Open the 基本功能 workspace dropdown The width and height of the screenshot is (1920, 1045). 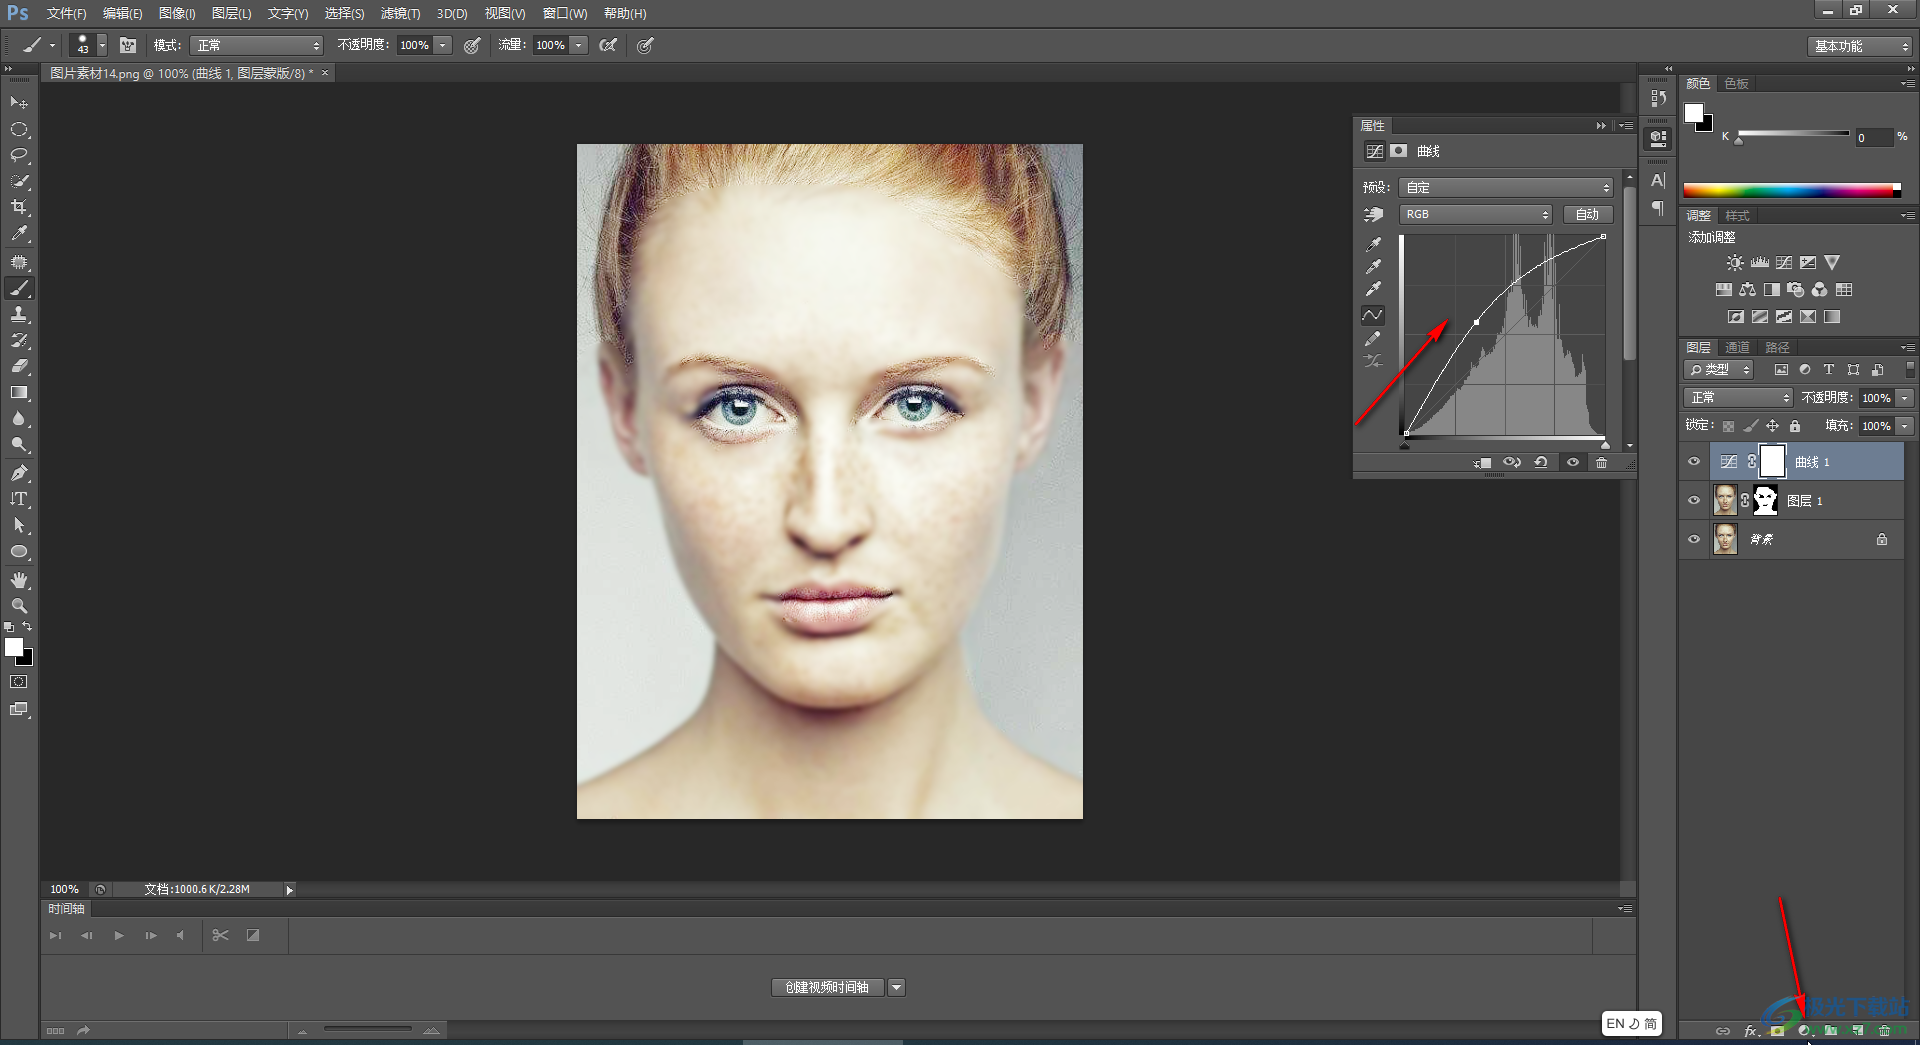[x=1859, y=46]
